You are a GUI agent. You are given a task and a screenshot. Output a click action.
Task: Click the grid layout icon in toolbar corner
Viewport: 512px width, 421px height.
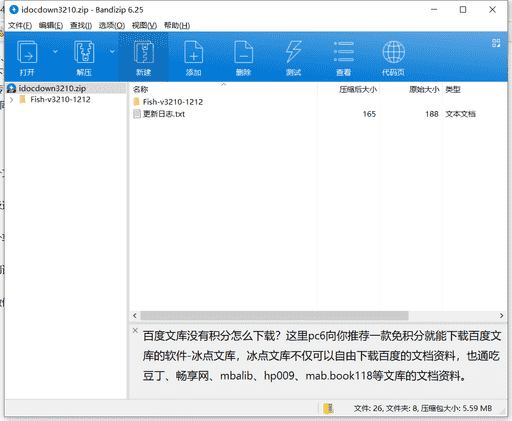coord(496,43)
